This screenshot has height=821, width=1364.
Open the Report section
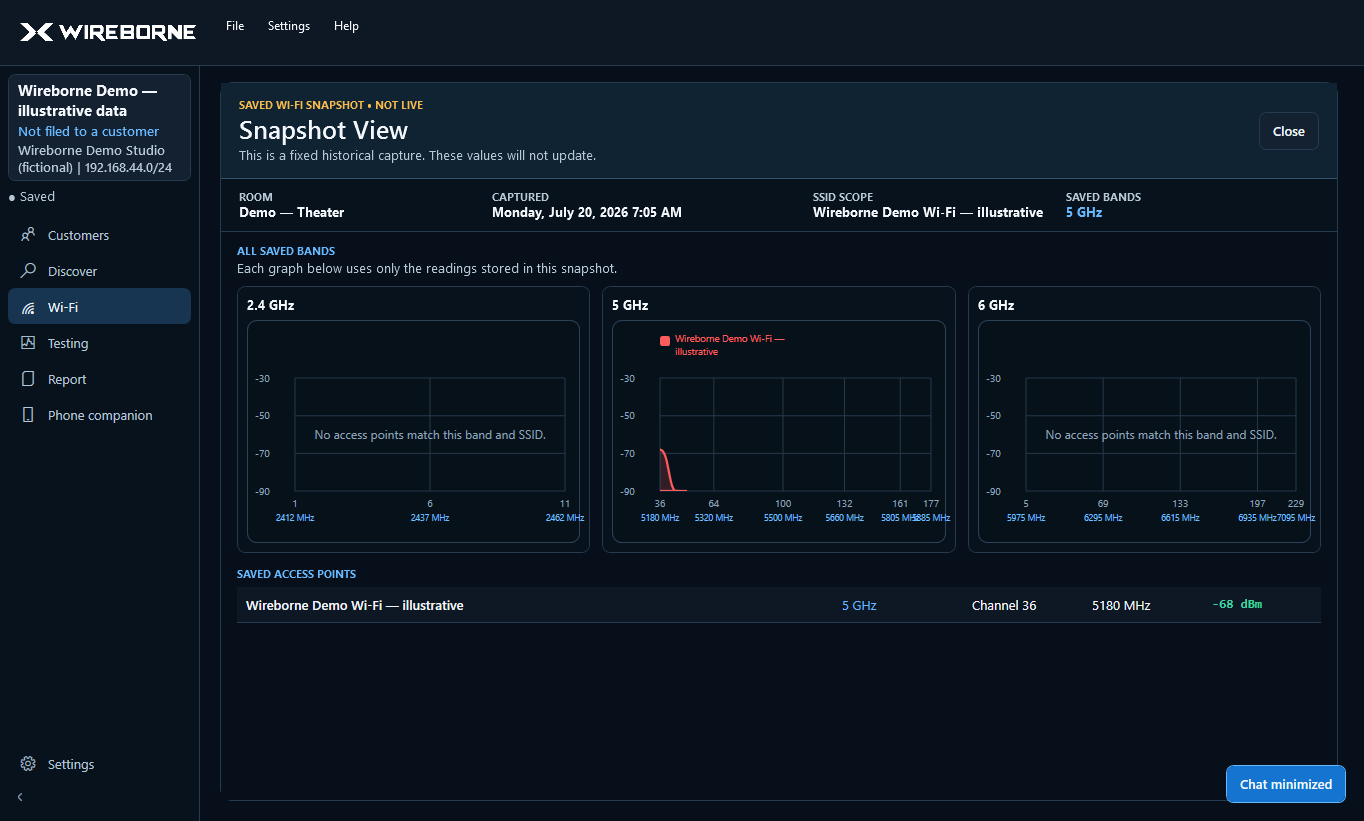pos(99,379)
